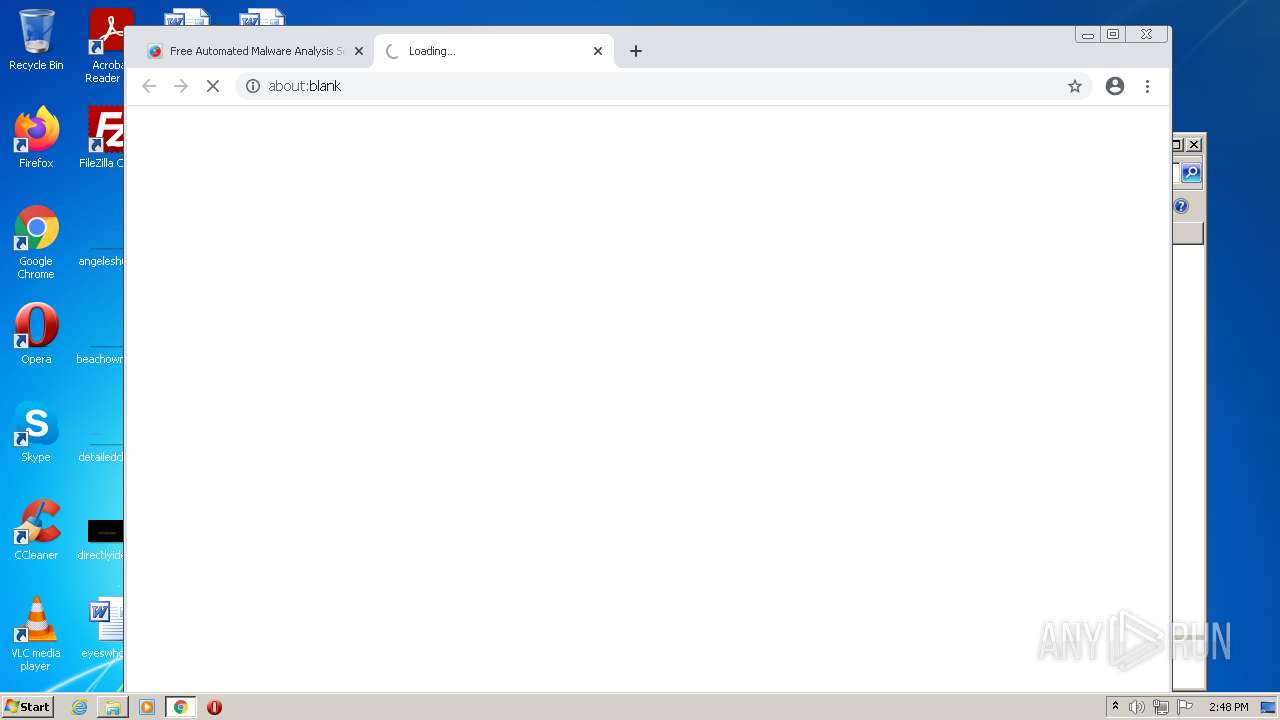Open Action Center flag icon

pos(1185,707)
